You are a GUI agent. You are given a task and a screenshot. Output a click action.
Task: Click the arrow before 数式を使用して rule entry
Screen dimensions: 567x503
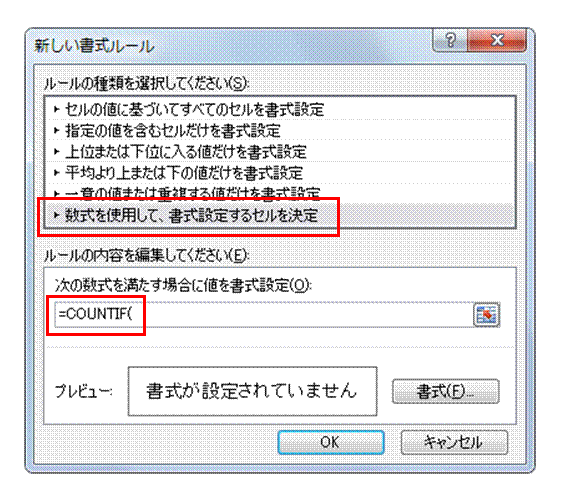pos(56,215)
